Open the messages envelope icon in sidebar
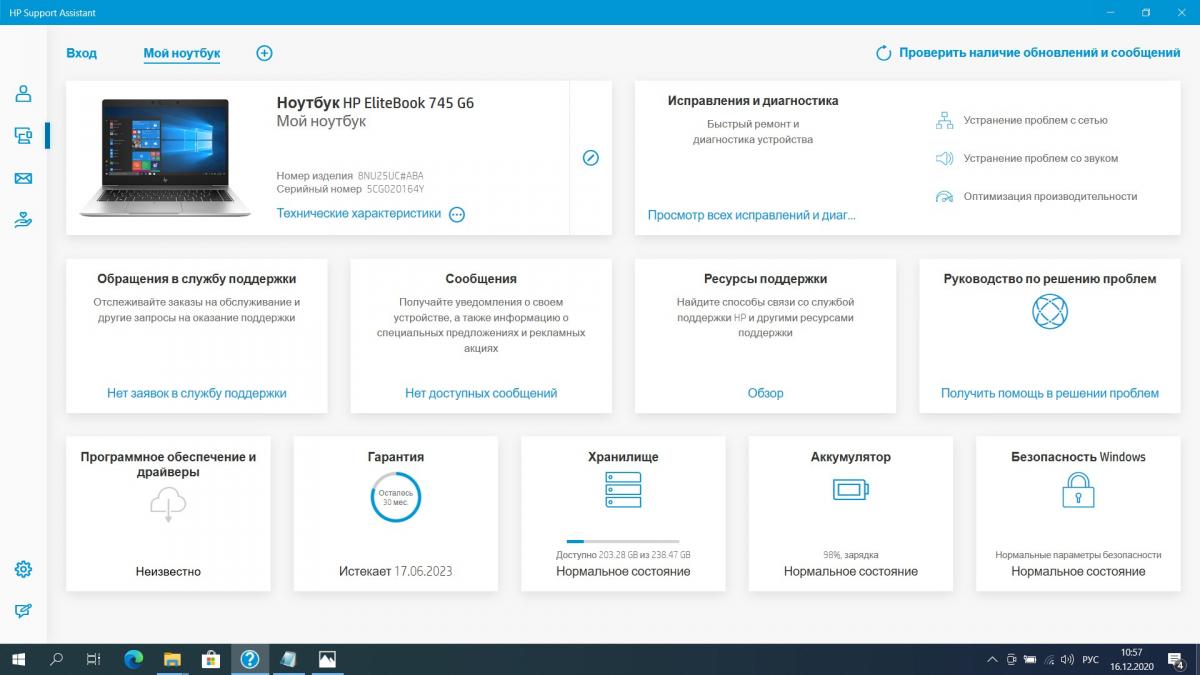The height and width of the screenshot is (675, 1200). click(x=23, y=179)
